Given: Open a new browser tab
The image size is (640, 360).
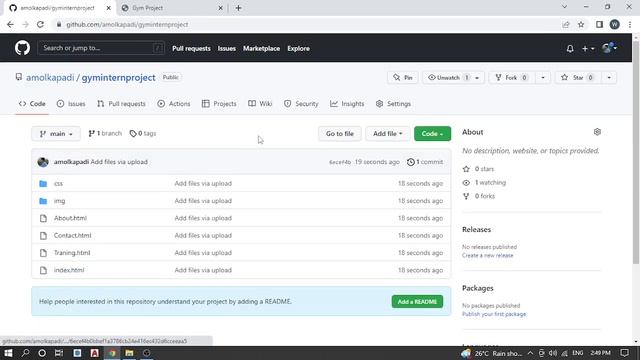Looking at the screenshot, I should [238, 8].
